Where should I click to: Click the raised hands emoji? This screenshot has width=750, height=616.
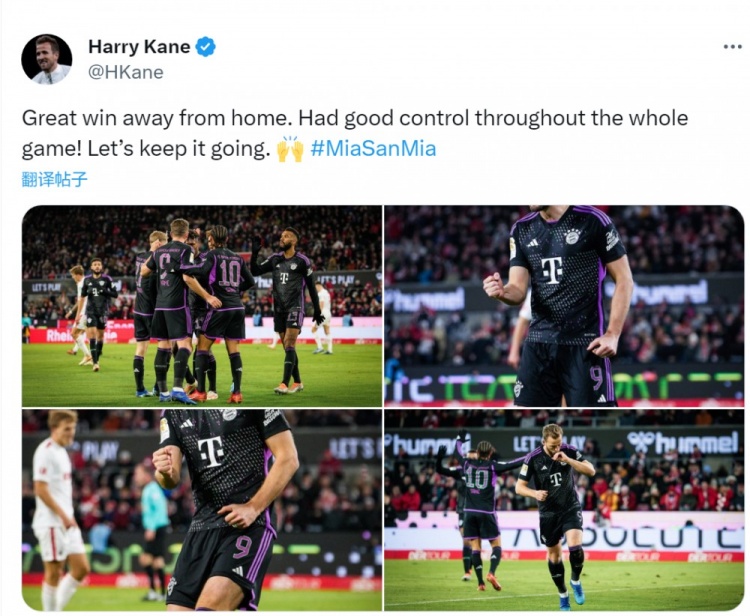pos(290,149)
